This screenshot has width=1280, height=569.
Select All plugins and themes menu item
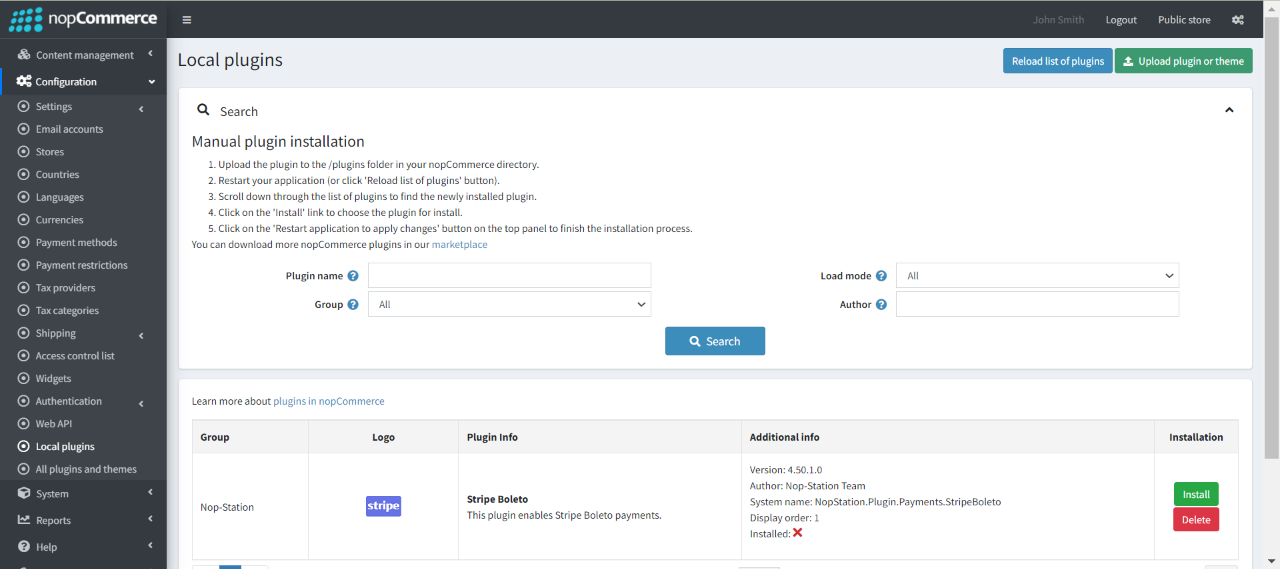coord(86,469)
